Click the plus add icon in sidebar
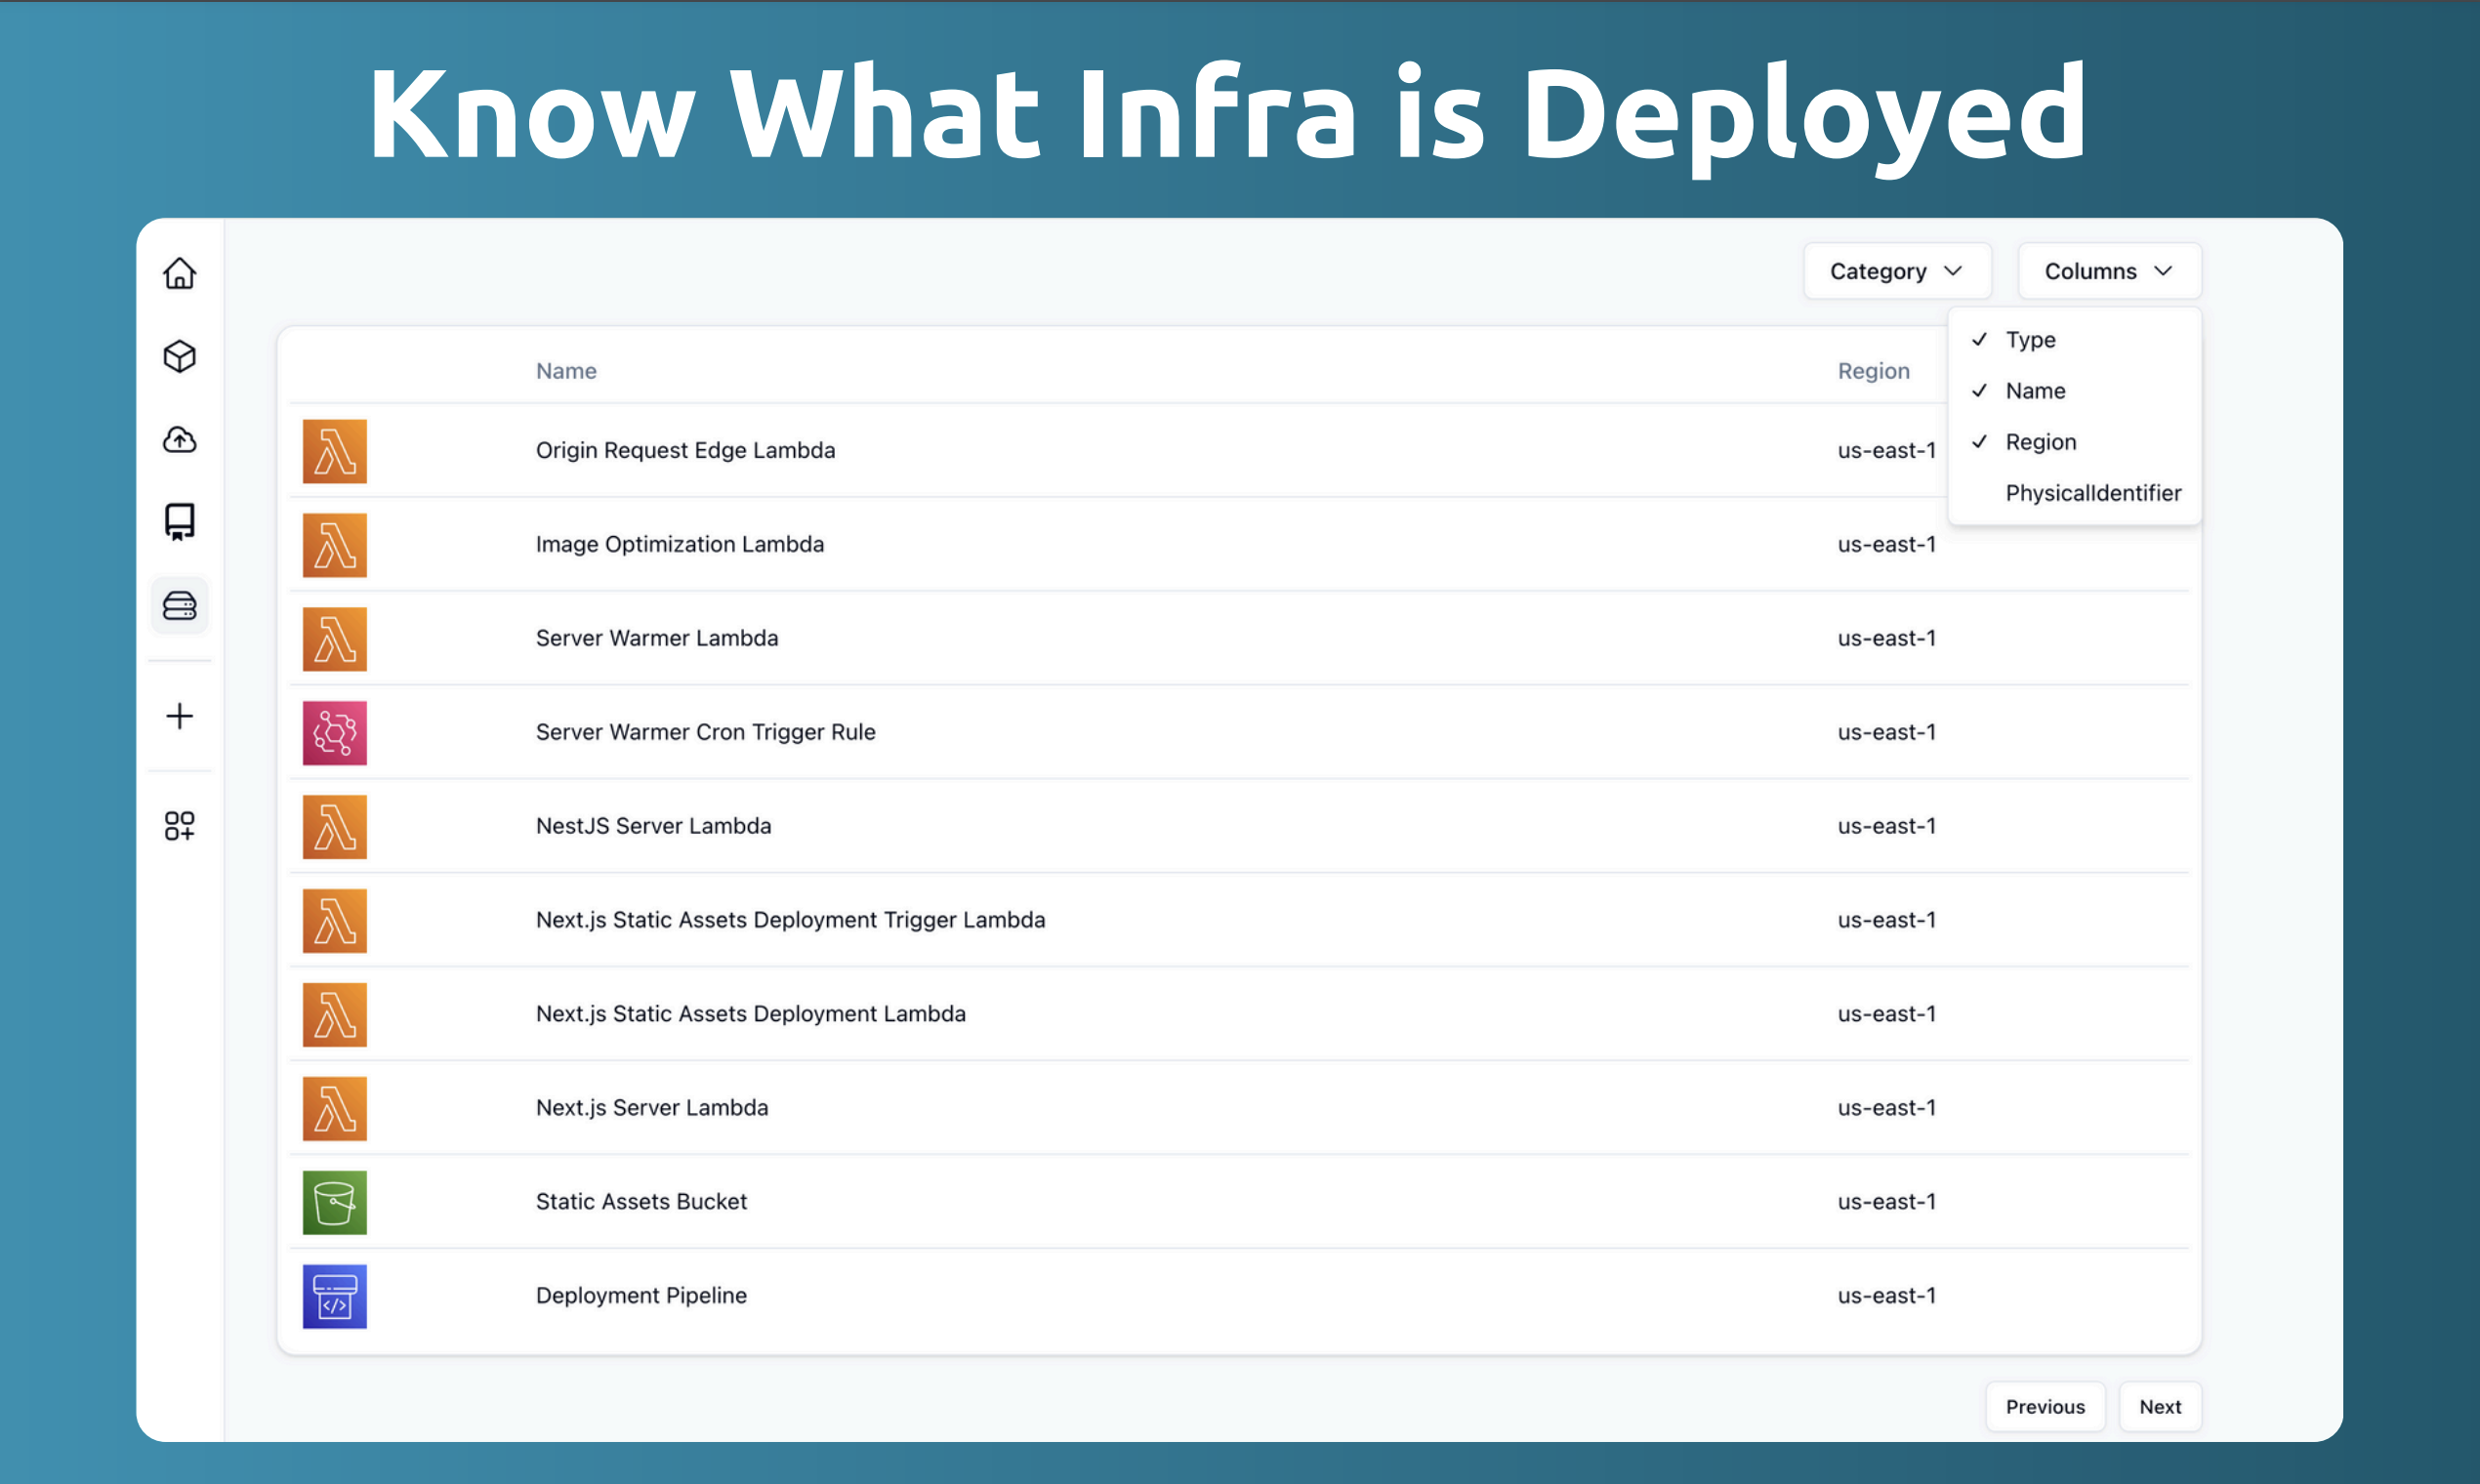Screen dimensions: 2480x1484 click(180, 716)
